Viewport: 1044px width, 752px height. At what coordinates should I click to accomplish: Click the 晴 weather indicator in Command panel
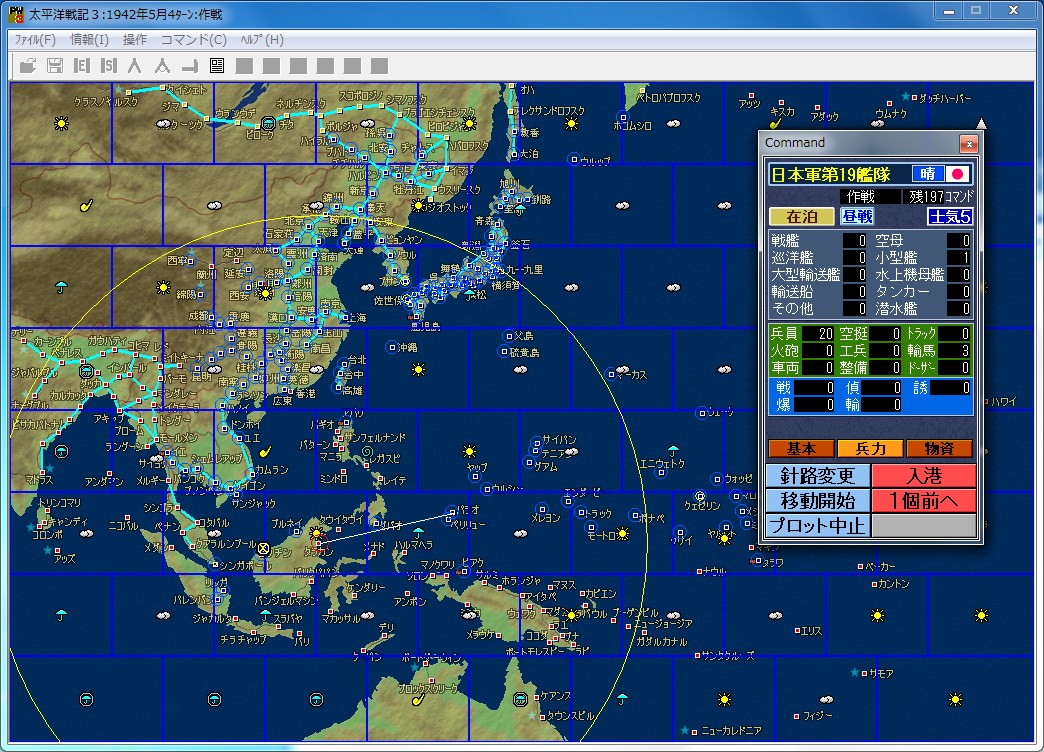click(x=928, y=175)
